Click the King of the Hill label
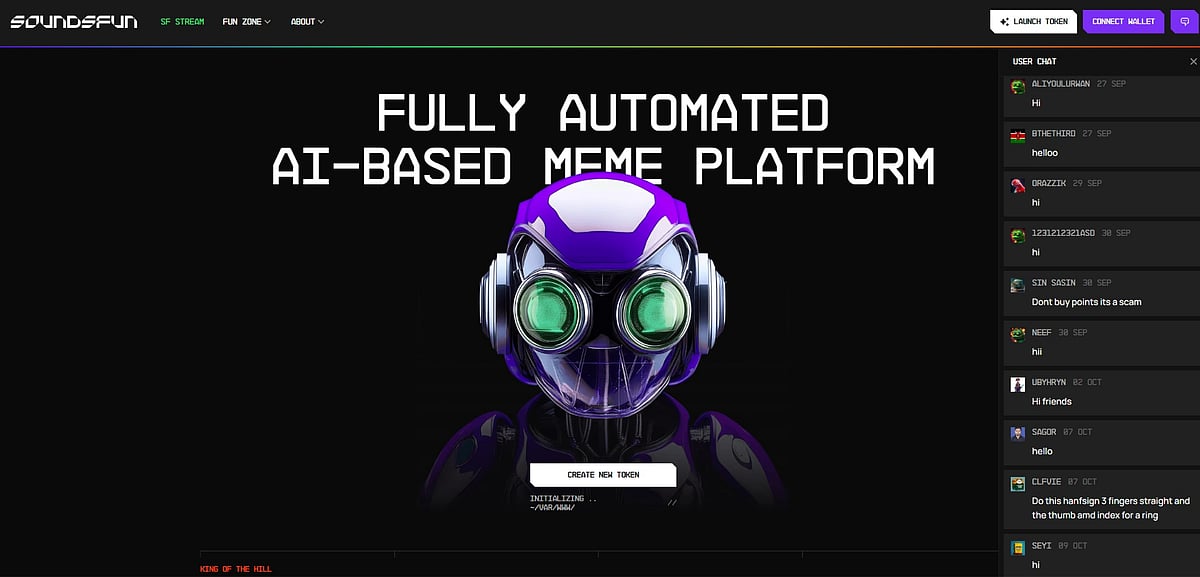The image size is (1200, 577). pyautogui.click(x=235, y=569)
